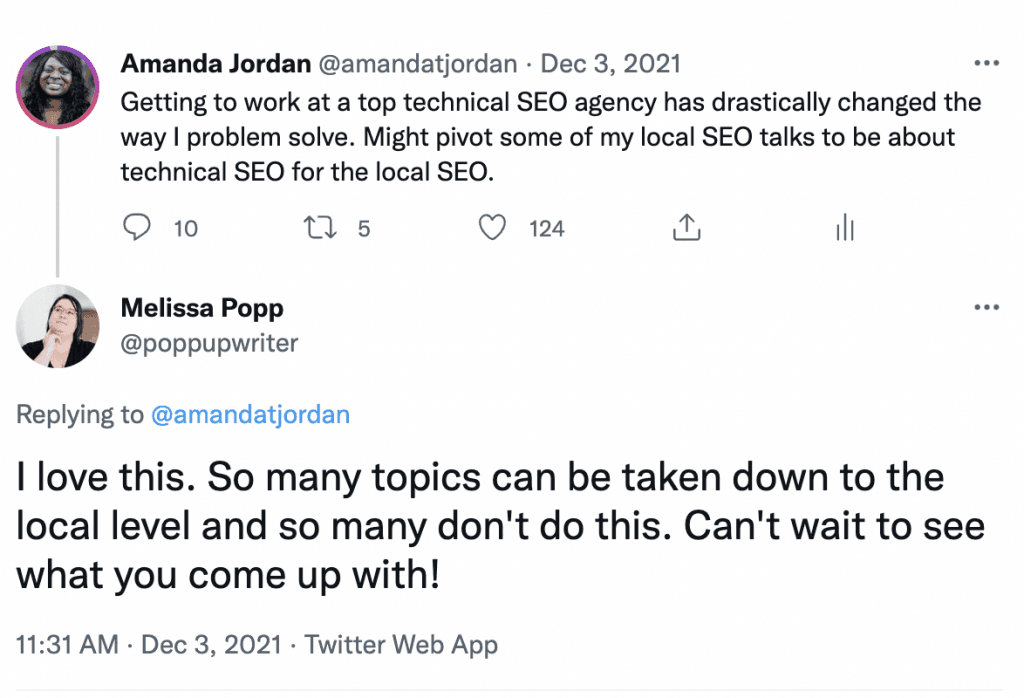Click the retweet arrows icon
The width and height of the screenshot is (1024, 698).
[x=320, y=229]
